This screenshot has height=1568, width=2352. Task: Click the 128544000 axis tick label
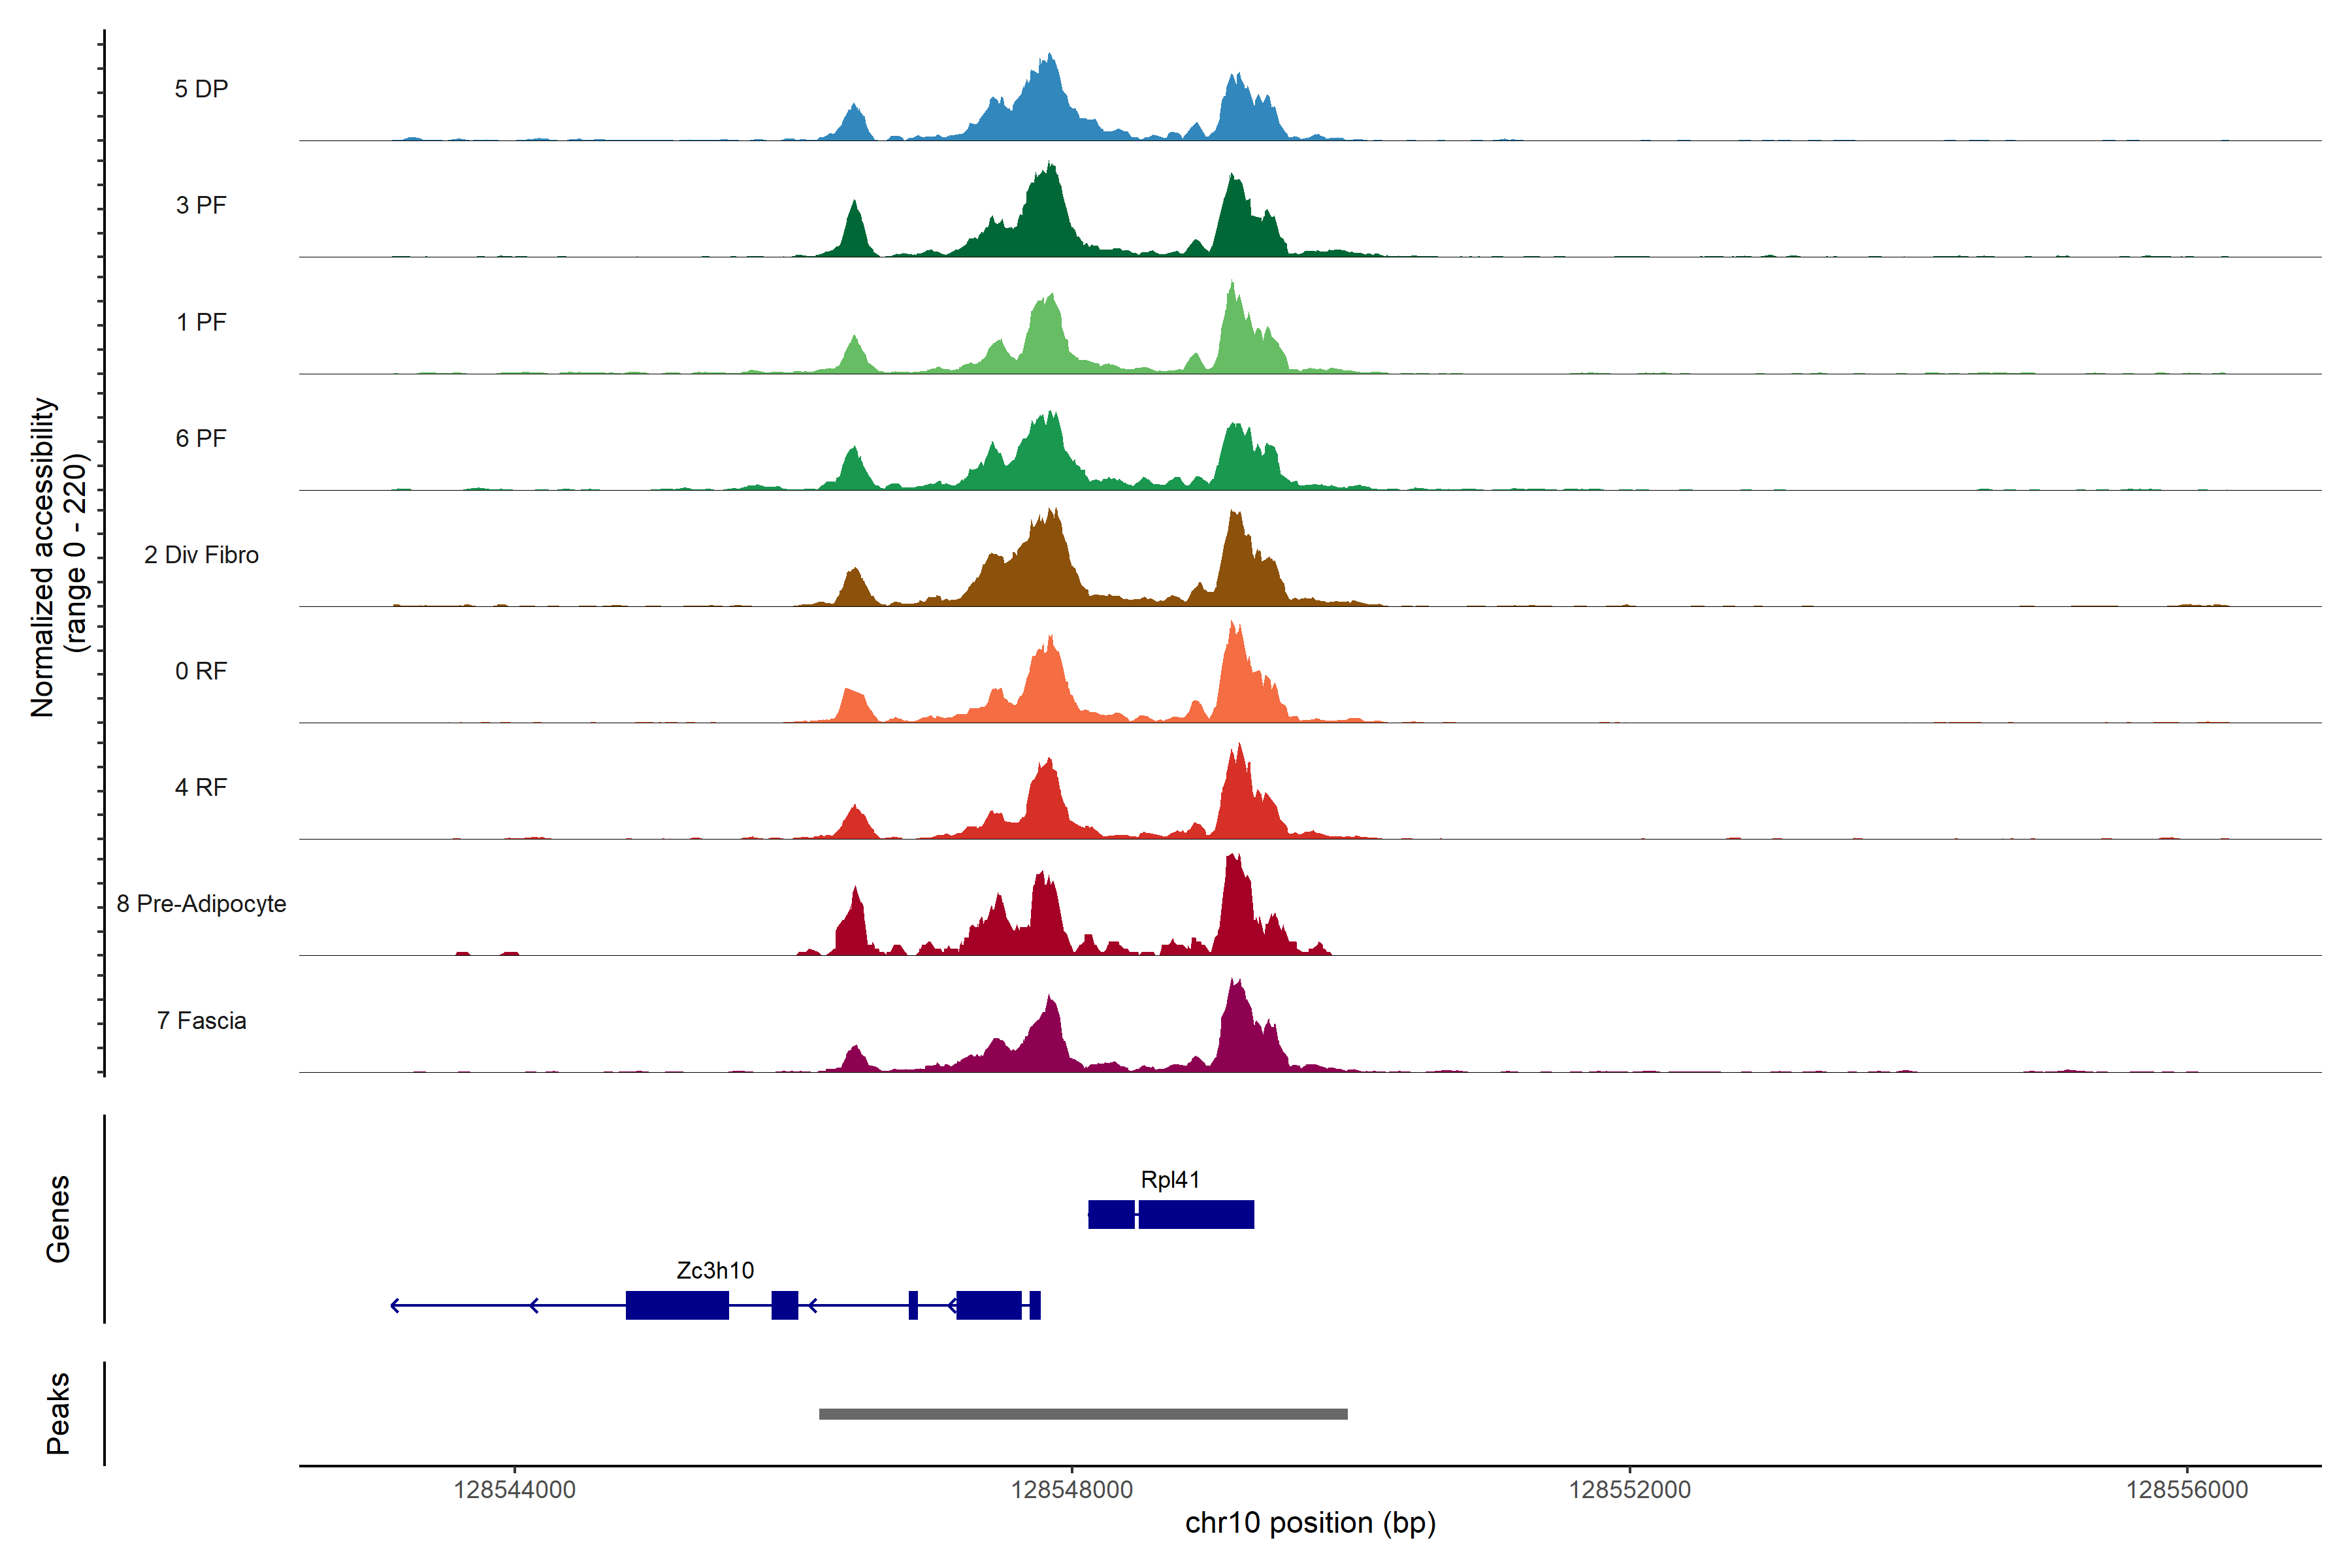pos(514,1490)
